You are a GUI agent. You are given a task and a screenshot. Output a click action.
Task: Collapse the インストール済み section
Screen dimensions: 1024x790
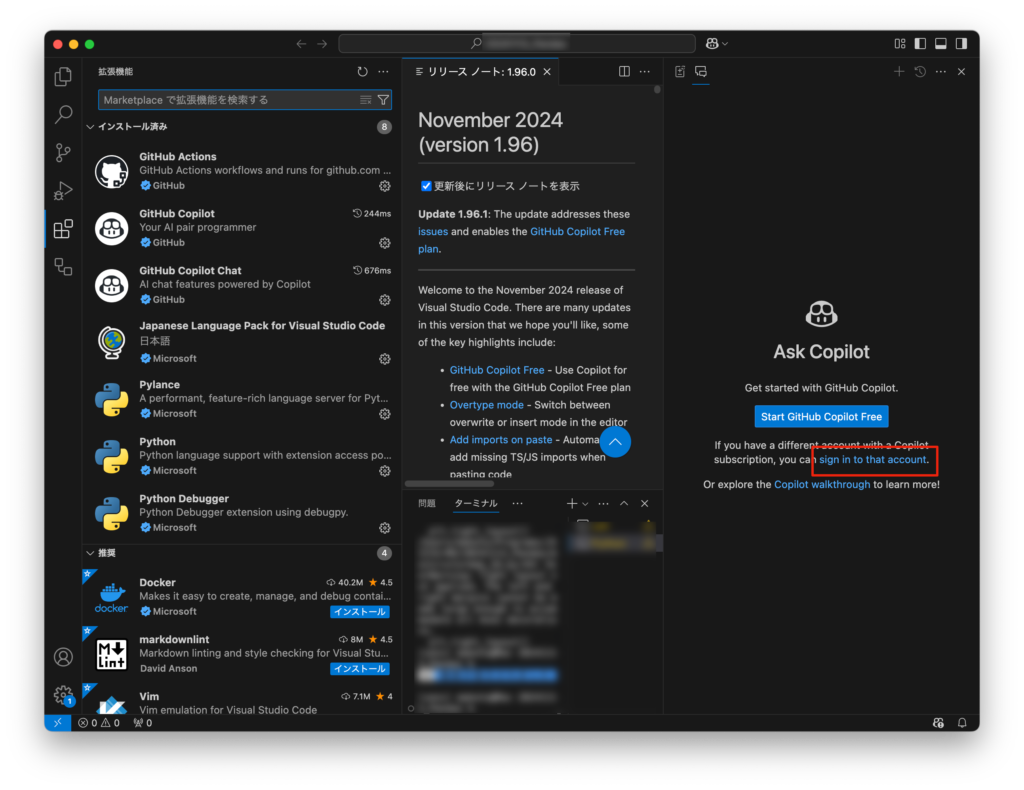point(90,127)
